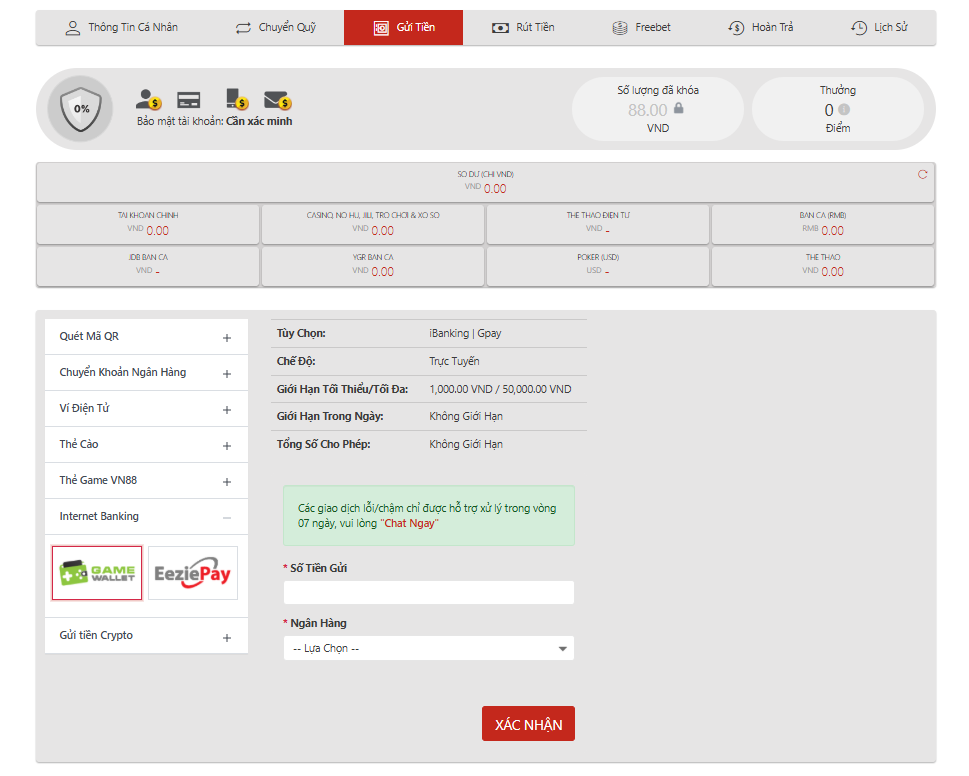
Task: Click the email verification icon
Action: [x=277, y=100]
